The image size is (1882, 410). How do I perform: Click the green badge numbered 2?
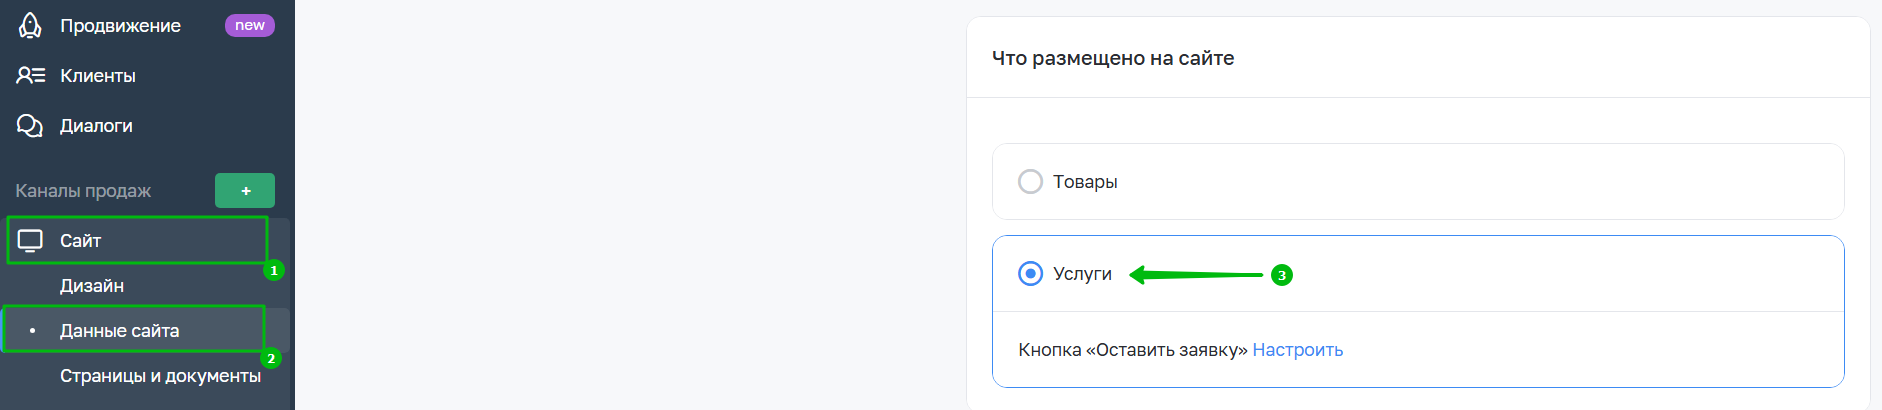(271, 358)
